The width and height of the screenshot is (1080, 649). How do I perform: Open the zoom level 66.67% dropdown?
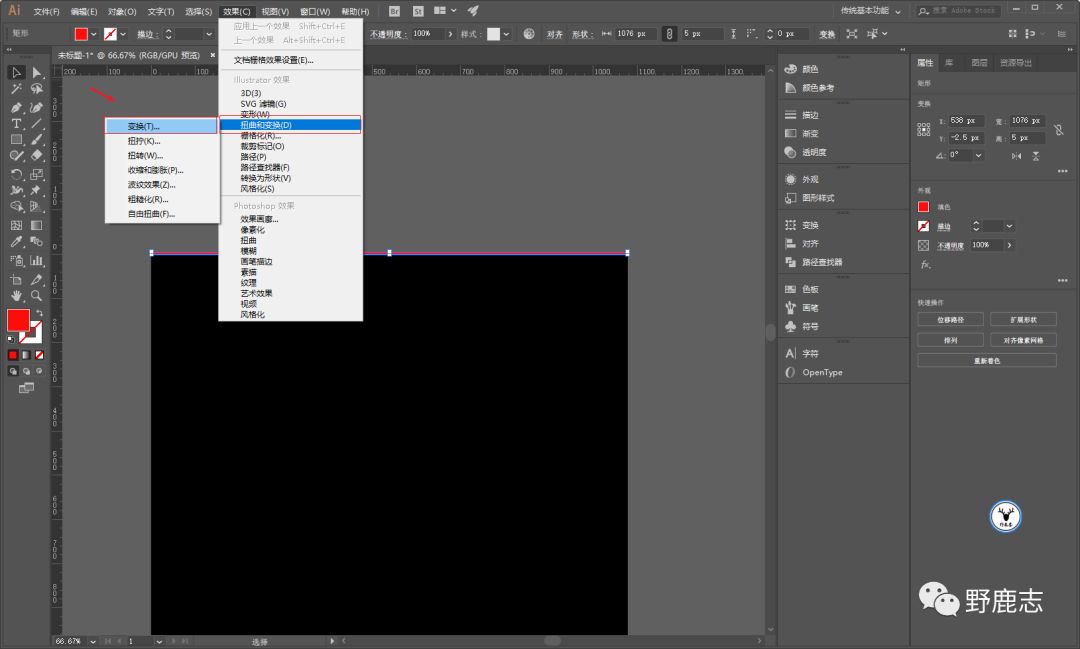(93, 641)
